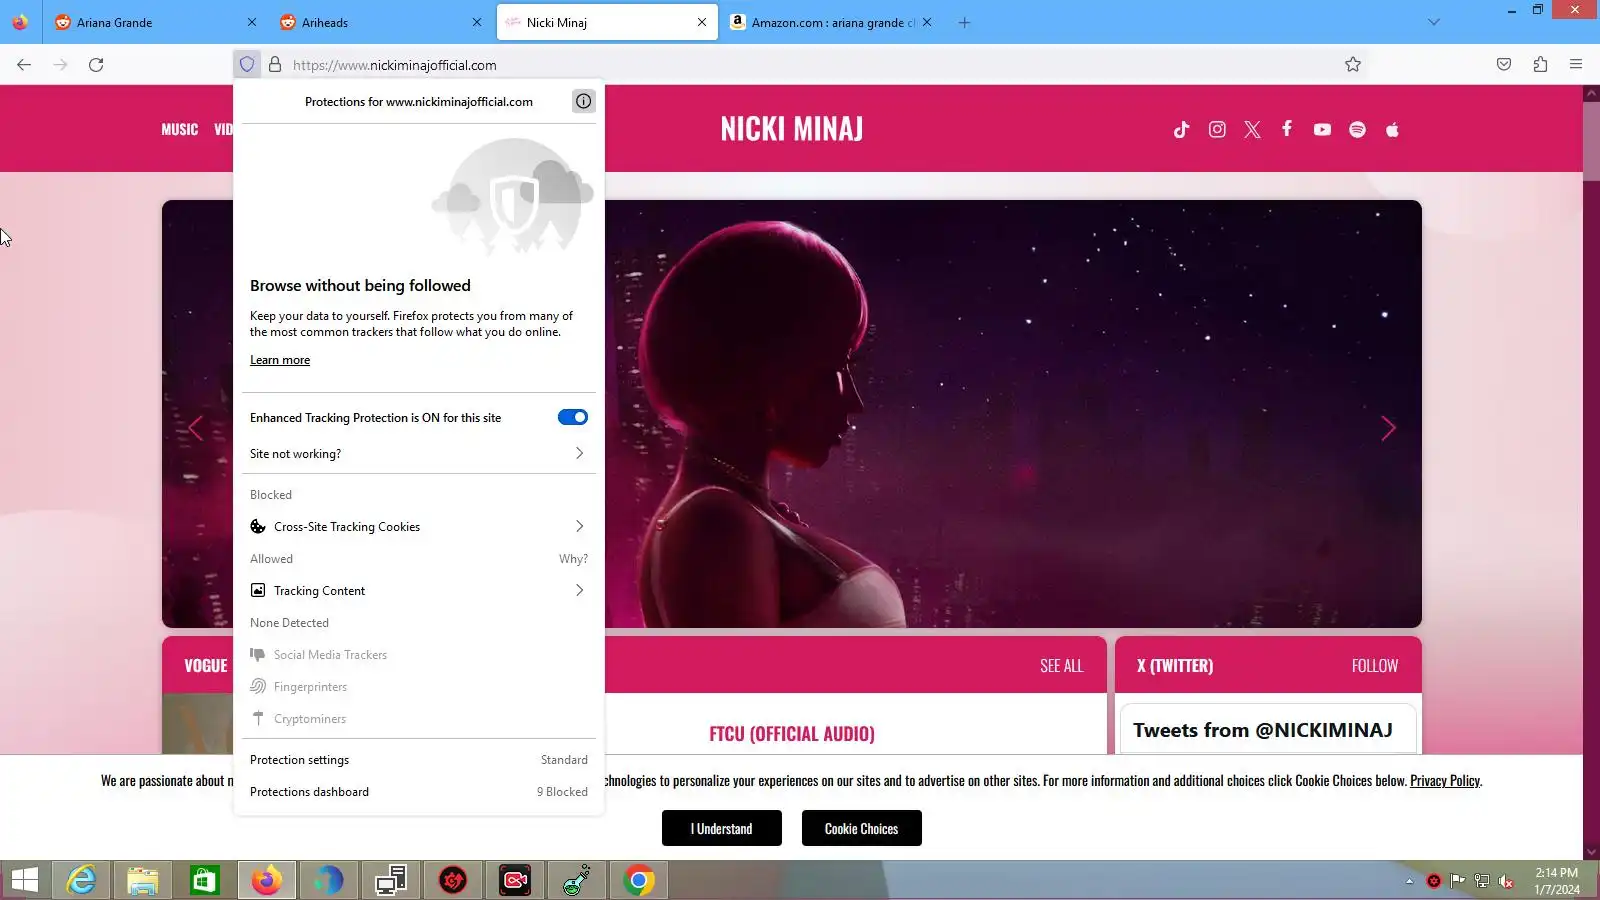Open the Apple Music icon in header
Screen dimensions: 1600x900
(x=1392, y=129)
